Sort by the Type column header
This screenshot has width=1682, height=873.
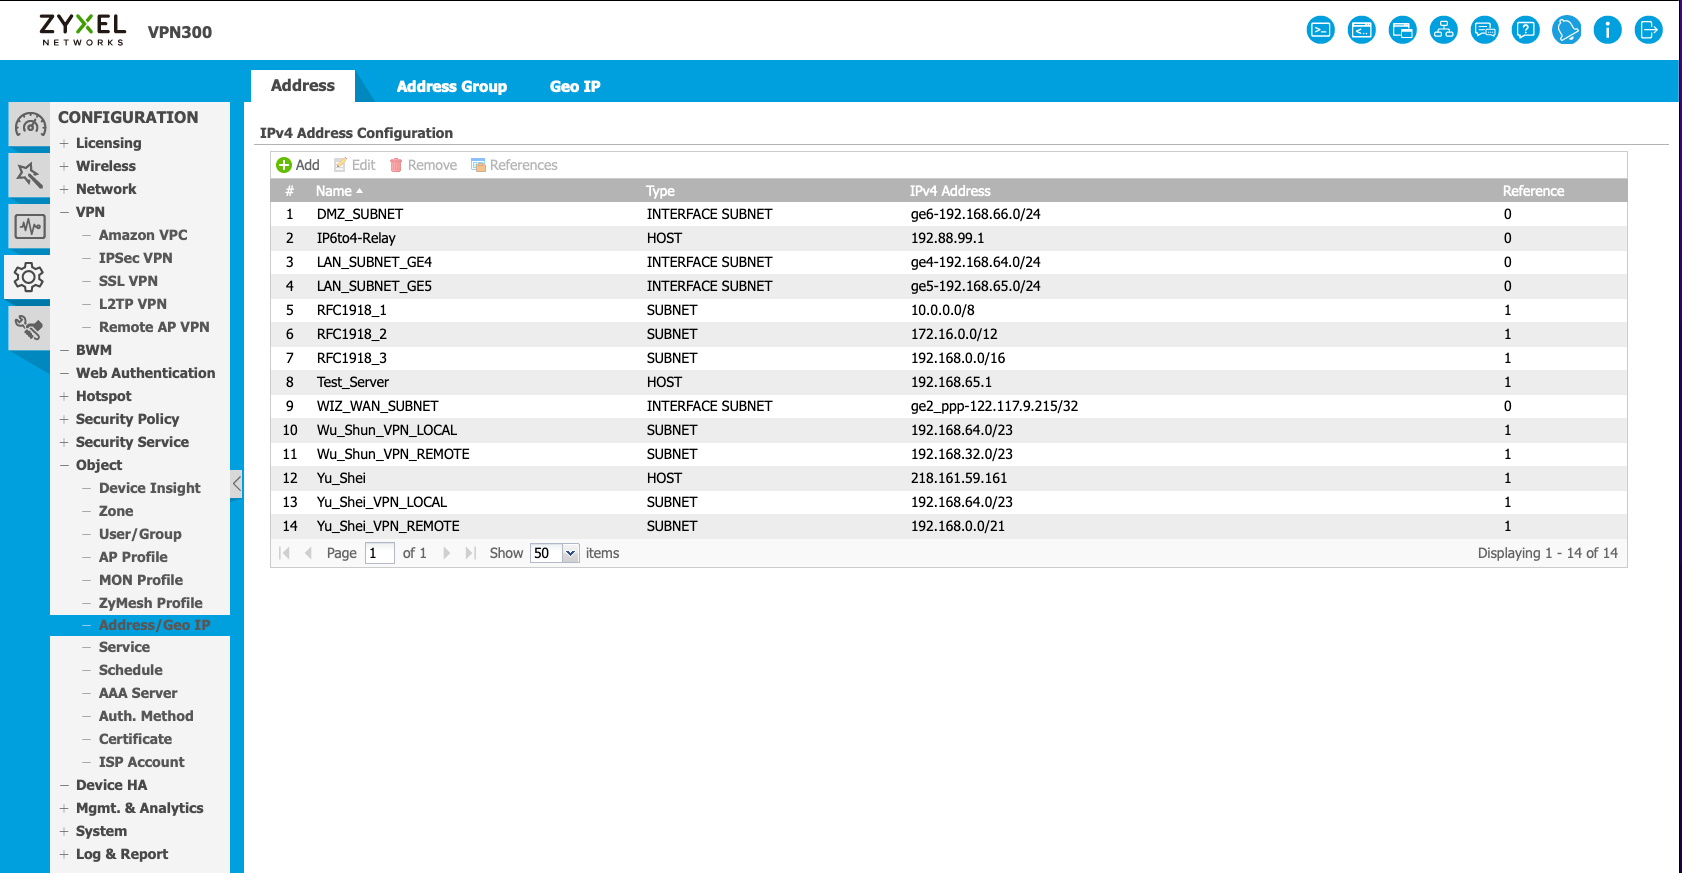click(x=660, y=191)
